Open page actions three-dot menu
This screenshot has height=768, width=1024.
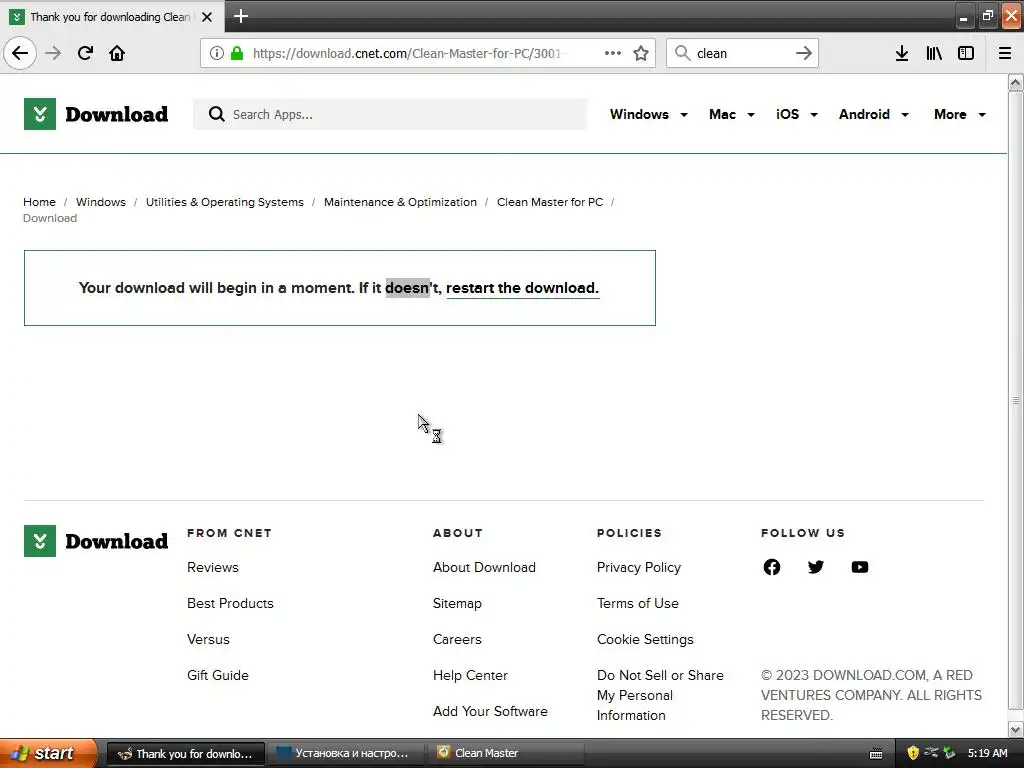click(x=613, y=53)
